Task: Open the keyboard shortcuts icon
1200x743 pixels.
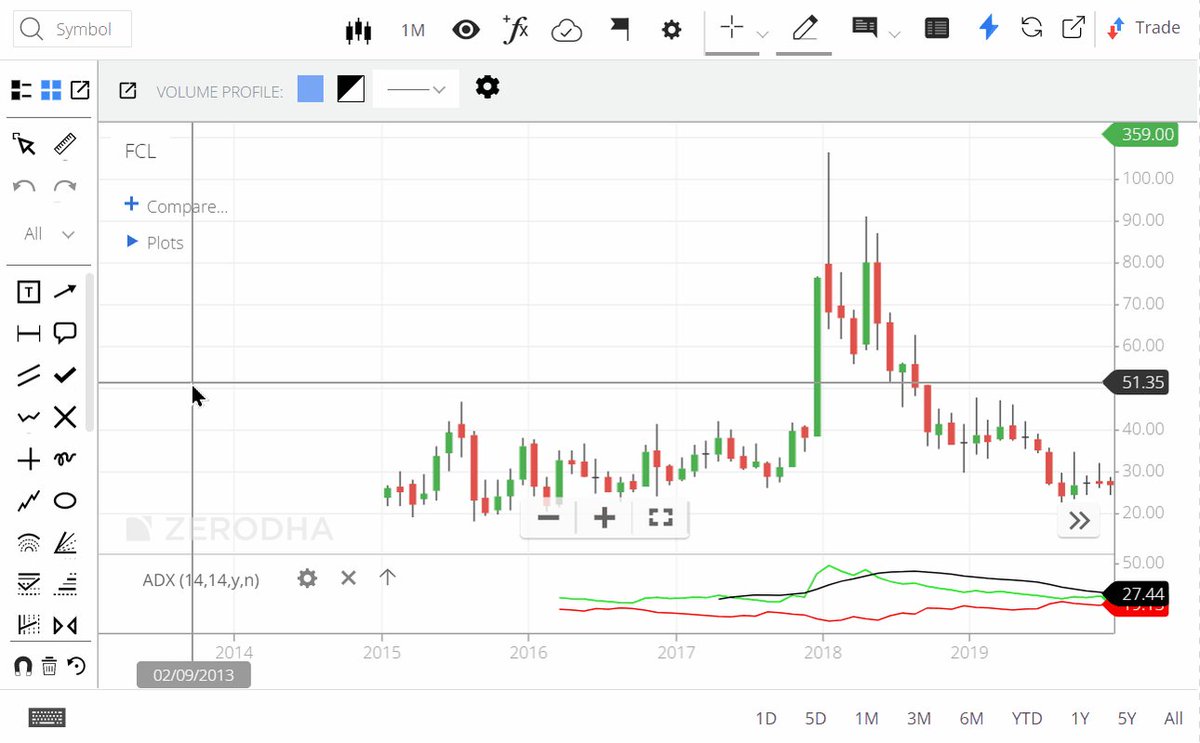Action: [x=48, y=717]
